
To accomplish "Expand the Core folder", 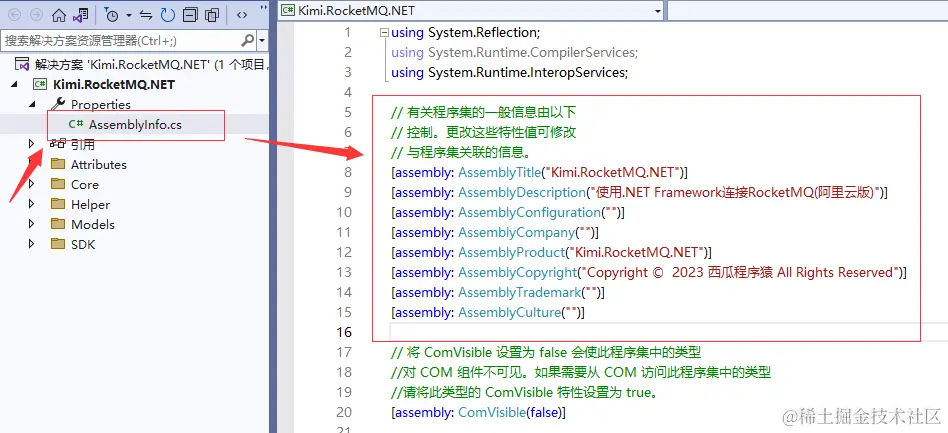I will pos(32,184).
